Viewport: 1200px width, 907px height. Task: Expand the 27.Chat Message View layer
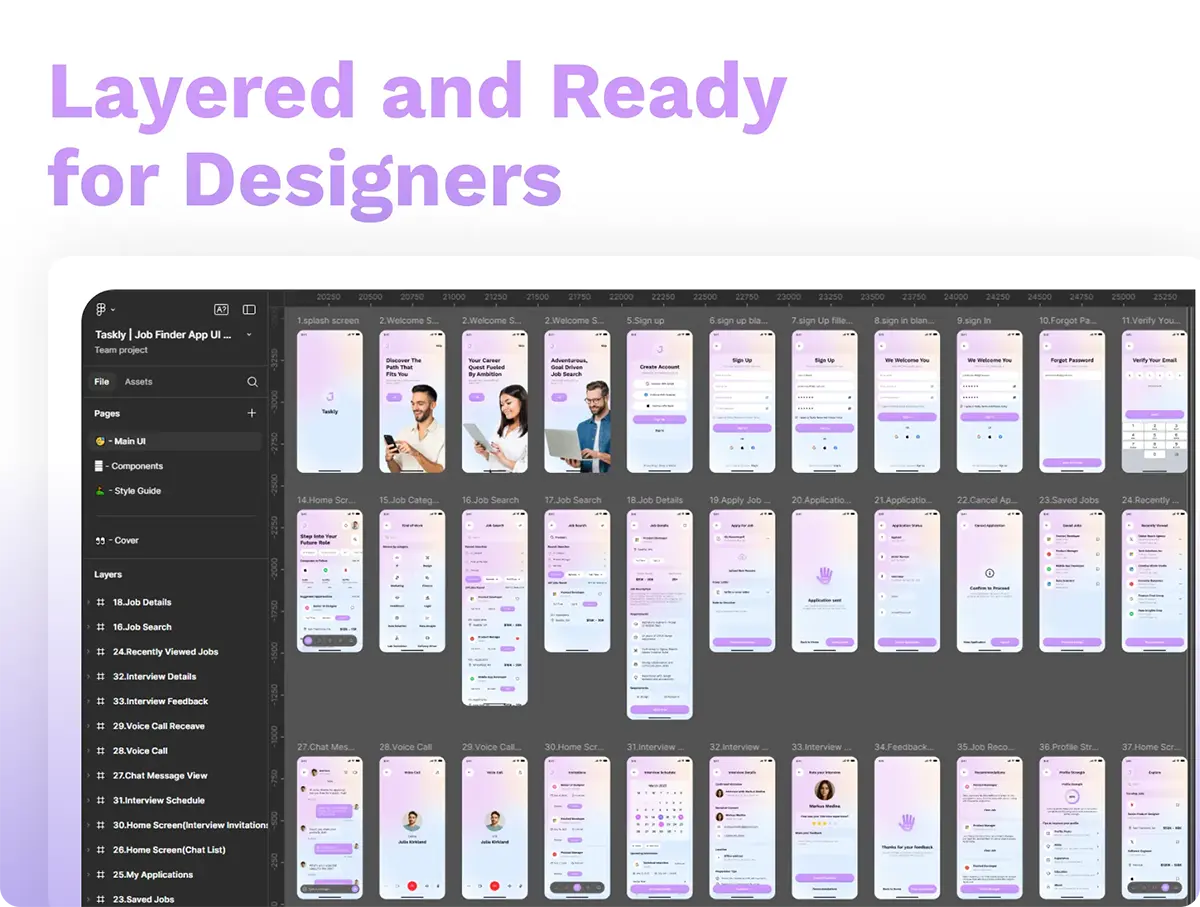pyautogui.click(x=88, y=776)
